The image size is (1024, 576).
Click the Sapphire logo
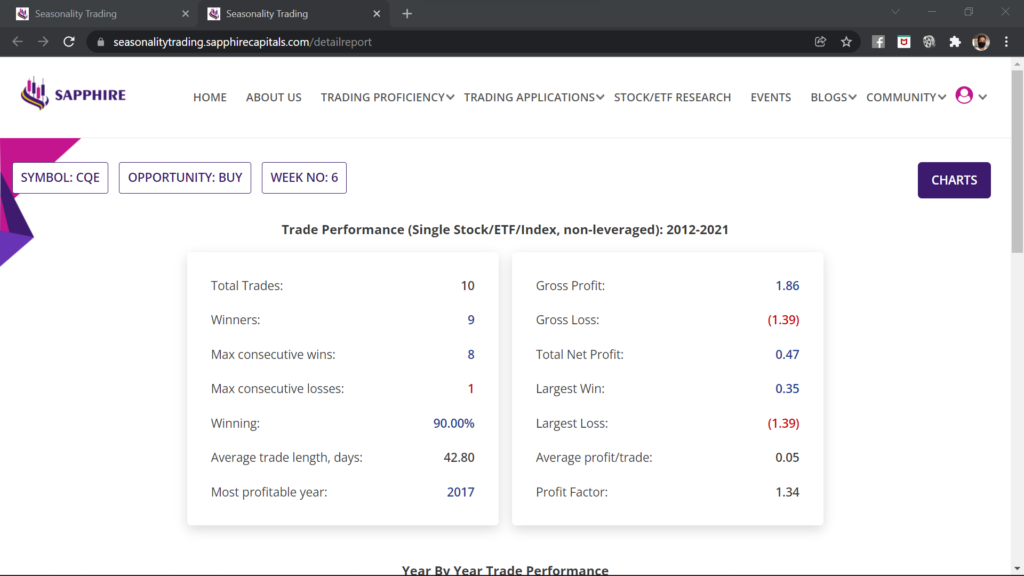click(73, 95)
